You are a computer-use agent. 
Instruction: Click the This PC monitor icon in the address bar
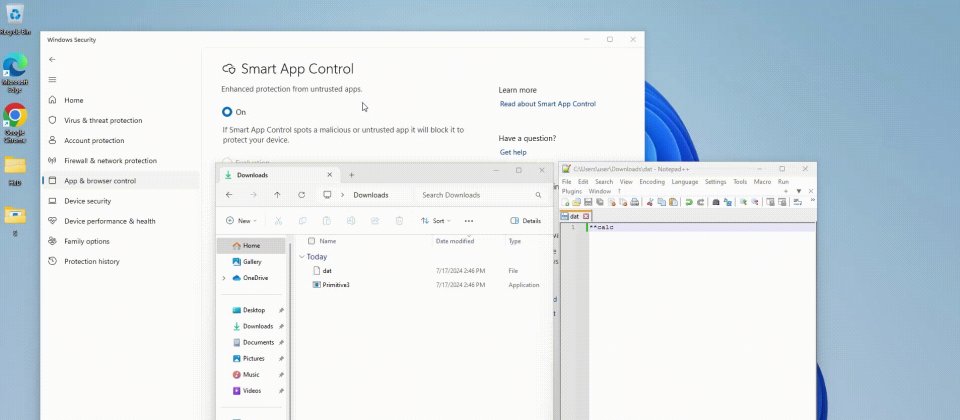pos(327,195)
